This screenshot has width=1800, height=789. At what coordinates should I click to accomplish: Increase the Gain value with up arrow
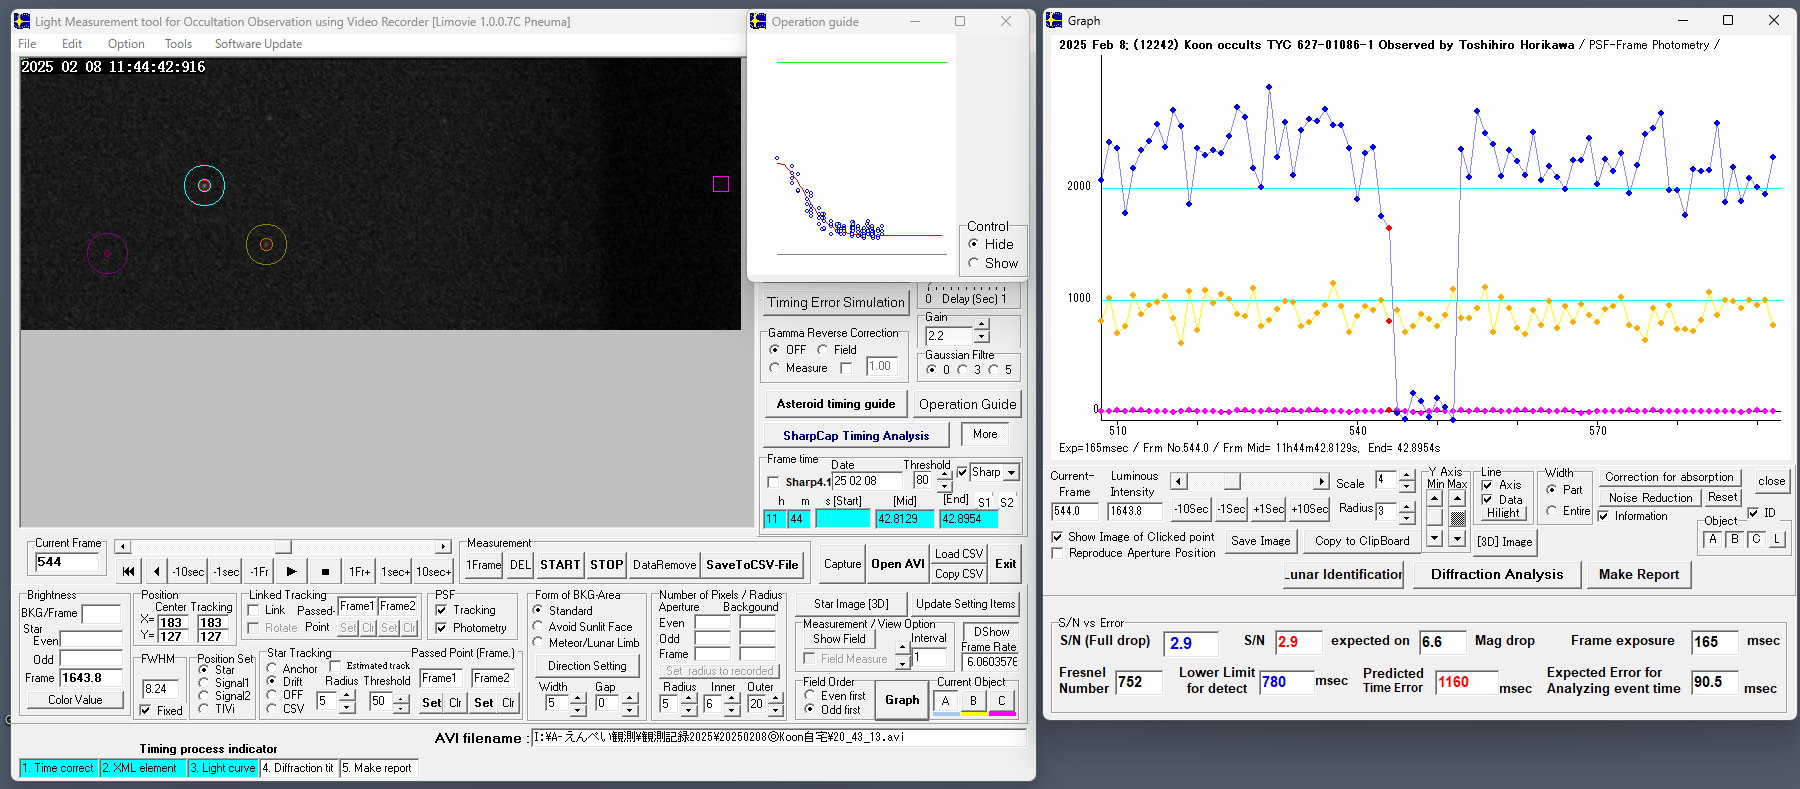point(981,325)
